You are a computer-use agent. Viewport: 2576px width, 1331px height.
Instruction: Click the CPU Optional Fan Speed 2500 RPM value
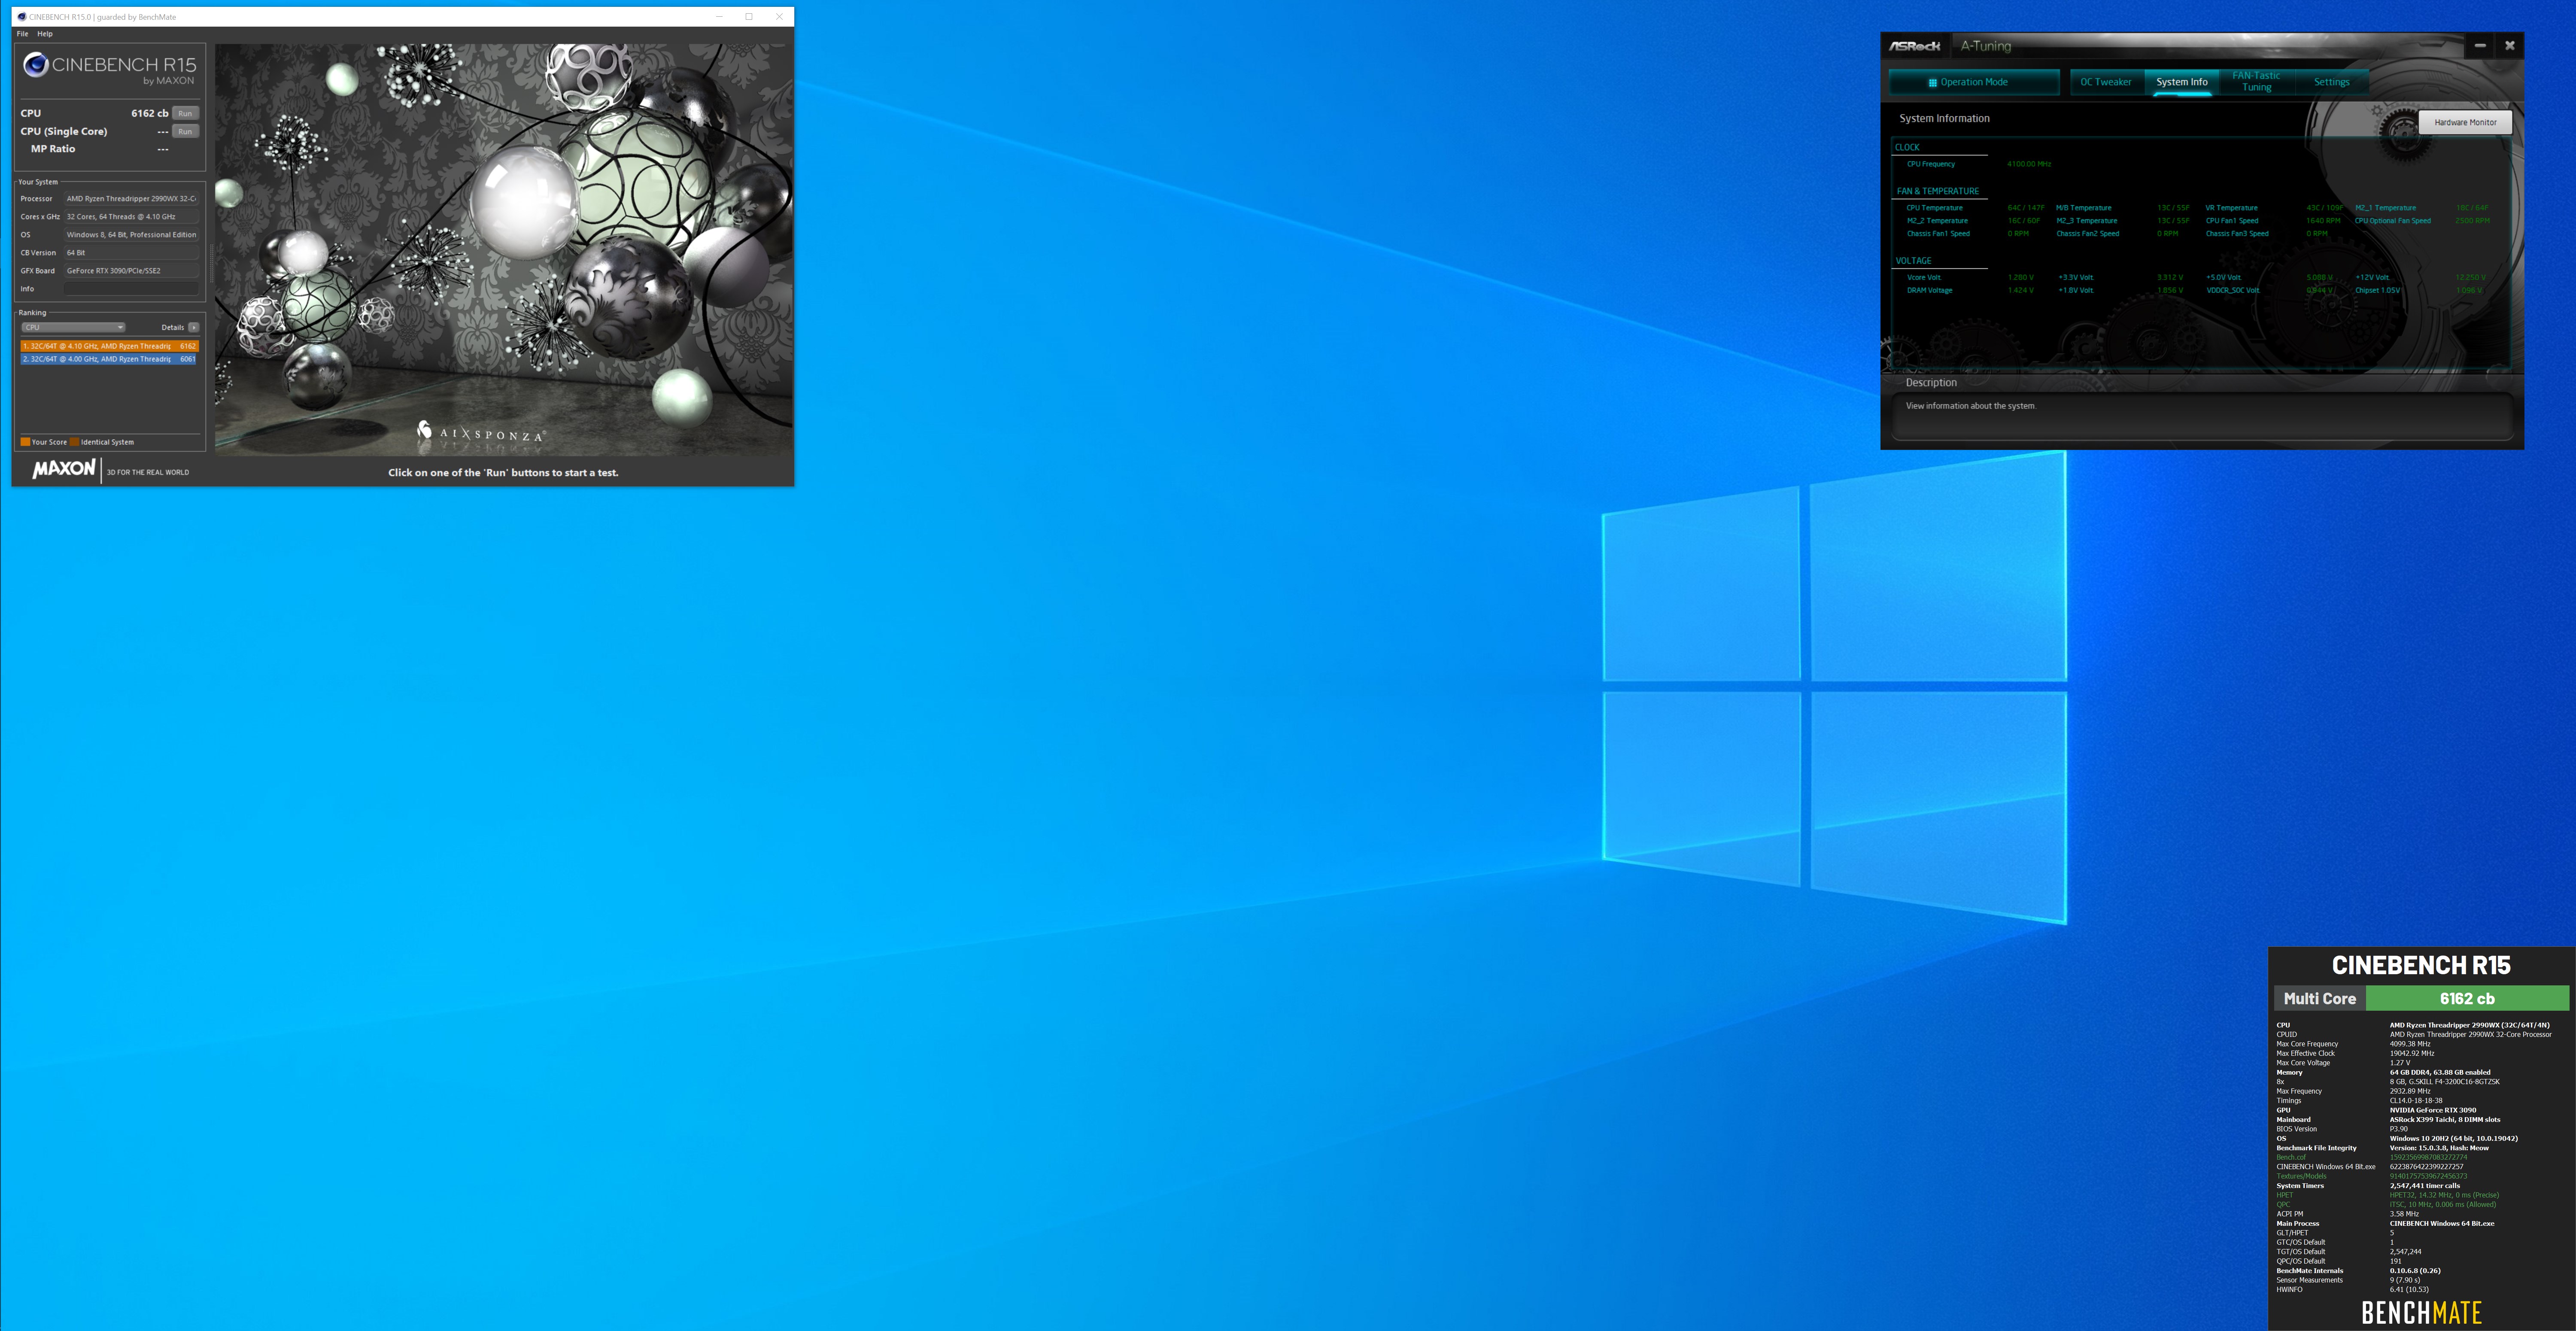coord(2472,221)
